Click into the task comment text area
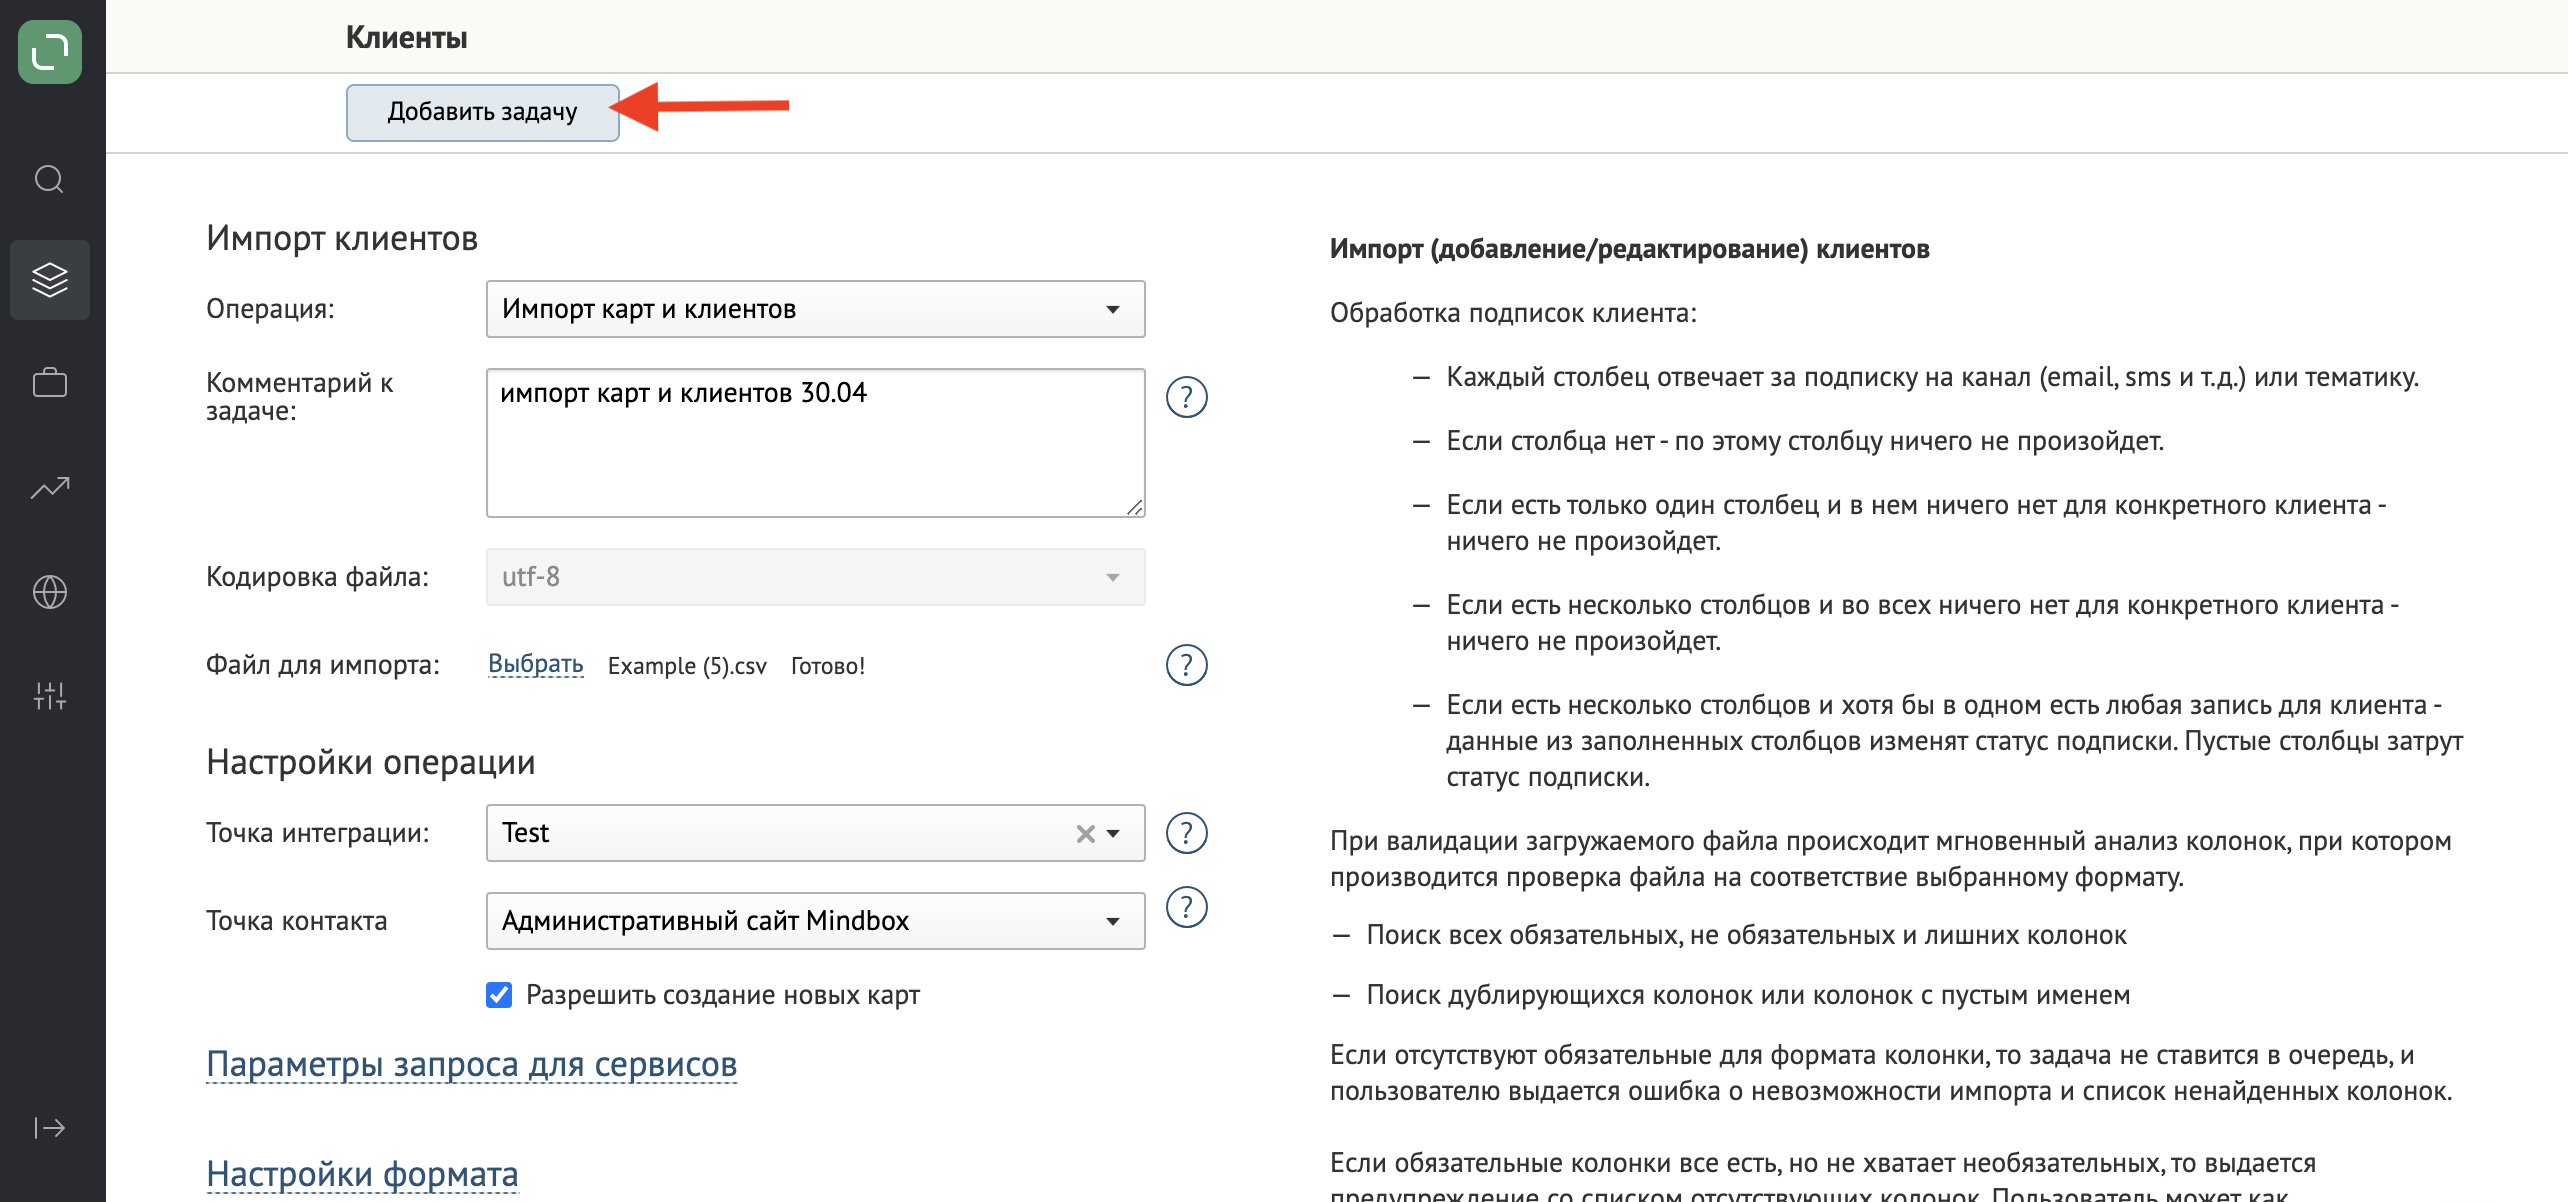The height and width of the screenshot is (1202, 2568). [x=816, y=443]
